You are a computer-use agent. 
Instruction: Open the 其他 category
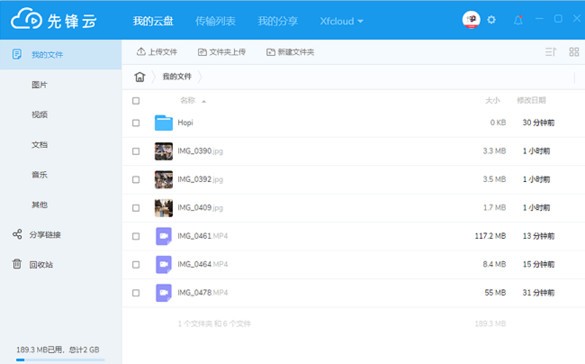coord(39,205)
